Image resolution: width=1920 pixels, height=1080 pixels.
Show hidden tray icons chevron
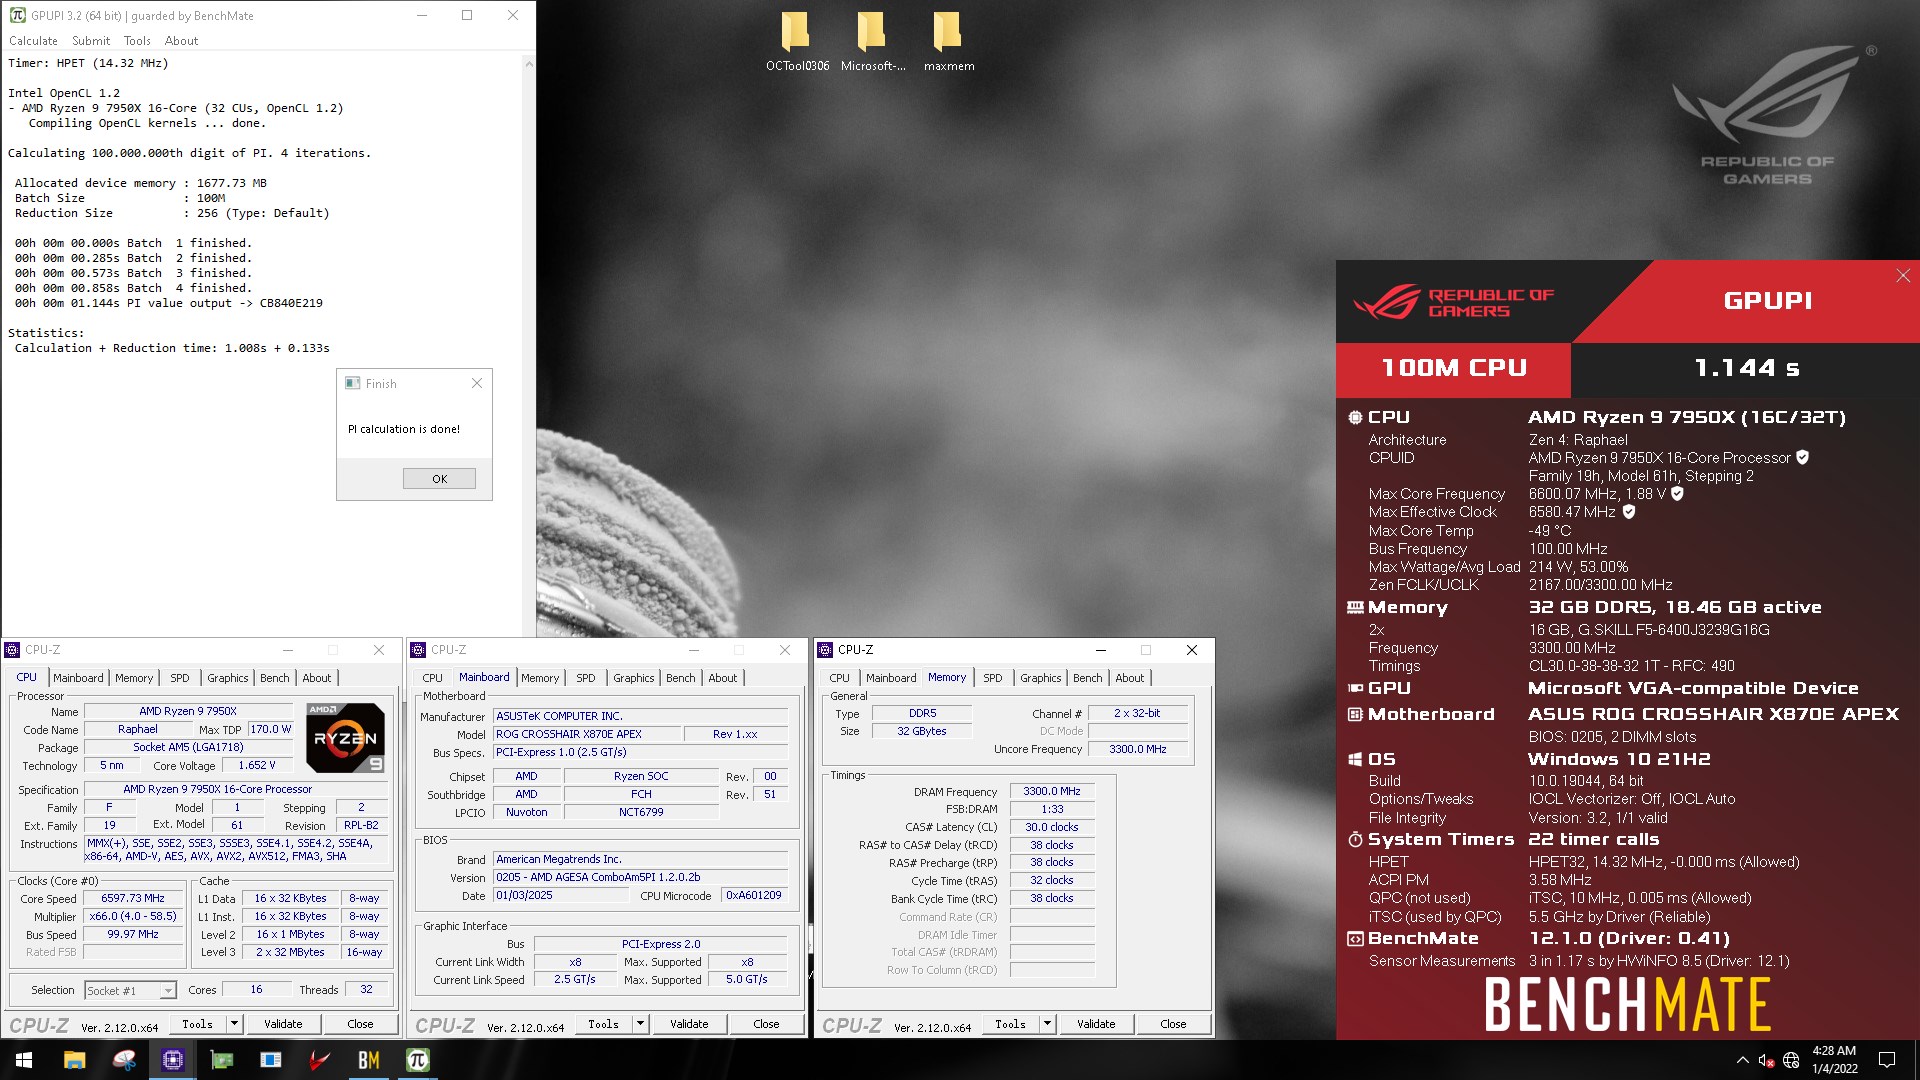[1742, 1060]
